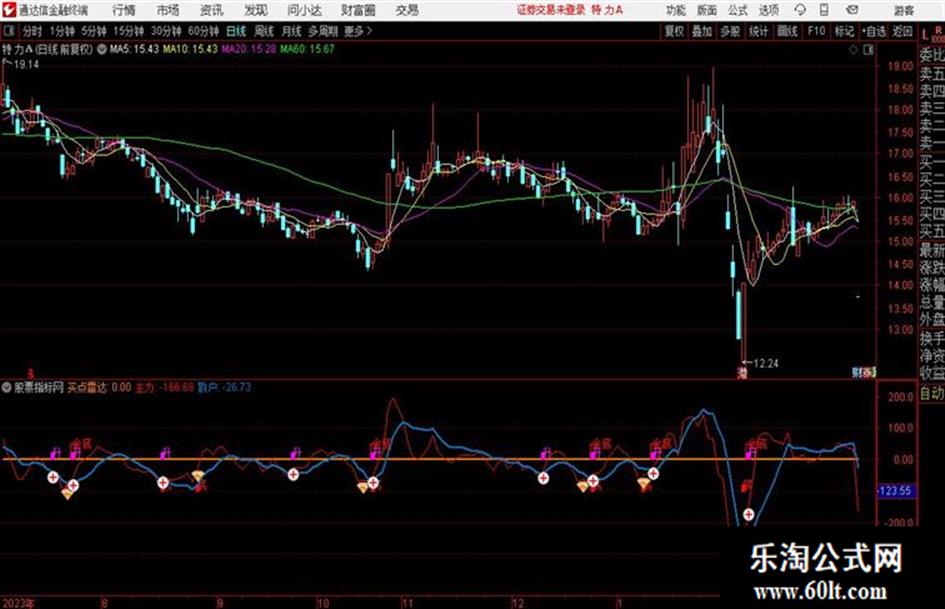Viewport: 945px width, 609px height.
Task: Click the 通达信 logo icon
Action: tap(9, 10)
